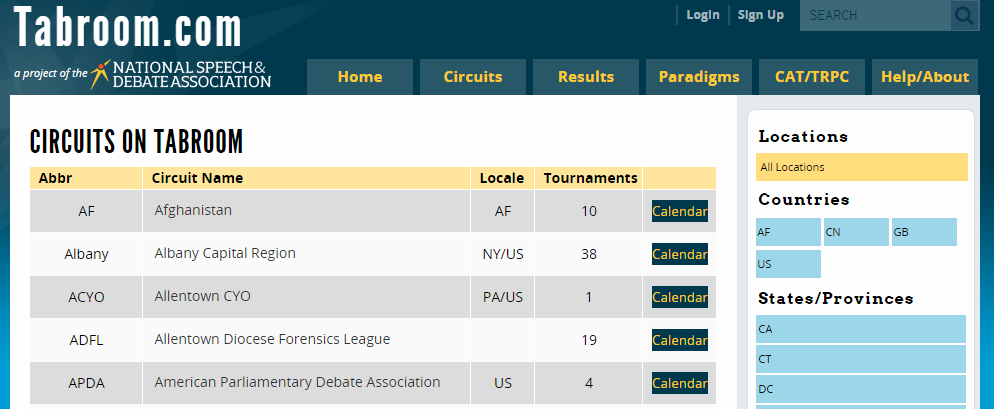This screenshot has width=994, height=409.
Task: Open the Paradigms tab
Action: tap(699, 77)
